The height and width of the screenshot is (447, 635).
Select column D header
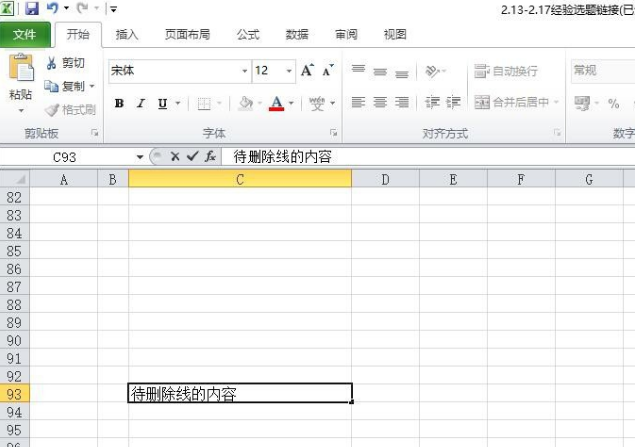386,179
